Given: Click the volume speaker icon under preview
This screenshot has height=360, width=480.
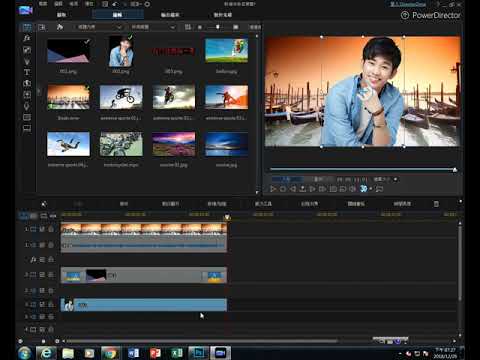Looking at the screenshot, I should [x=352, y=189].
